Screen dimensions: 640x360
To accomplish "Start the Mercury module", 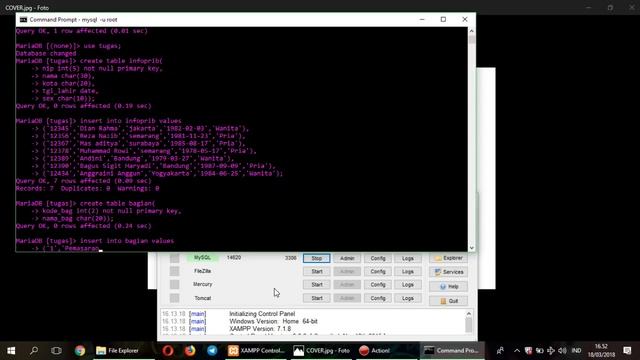I will tap(316, 284).
